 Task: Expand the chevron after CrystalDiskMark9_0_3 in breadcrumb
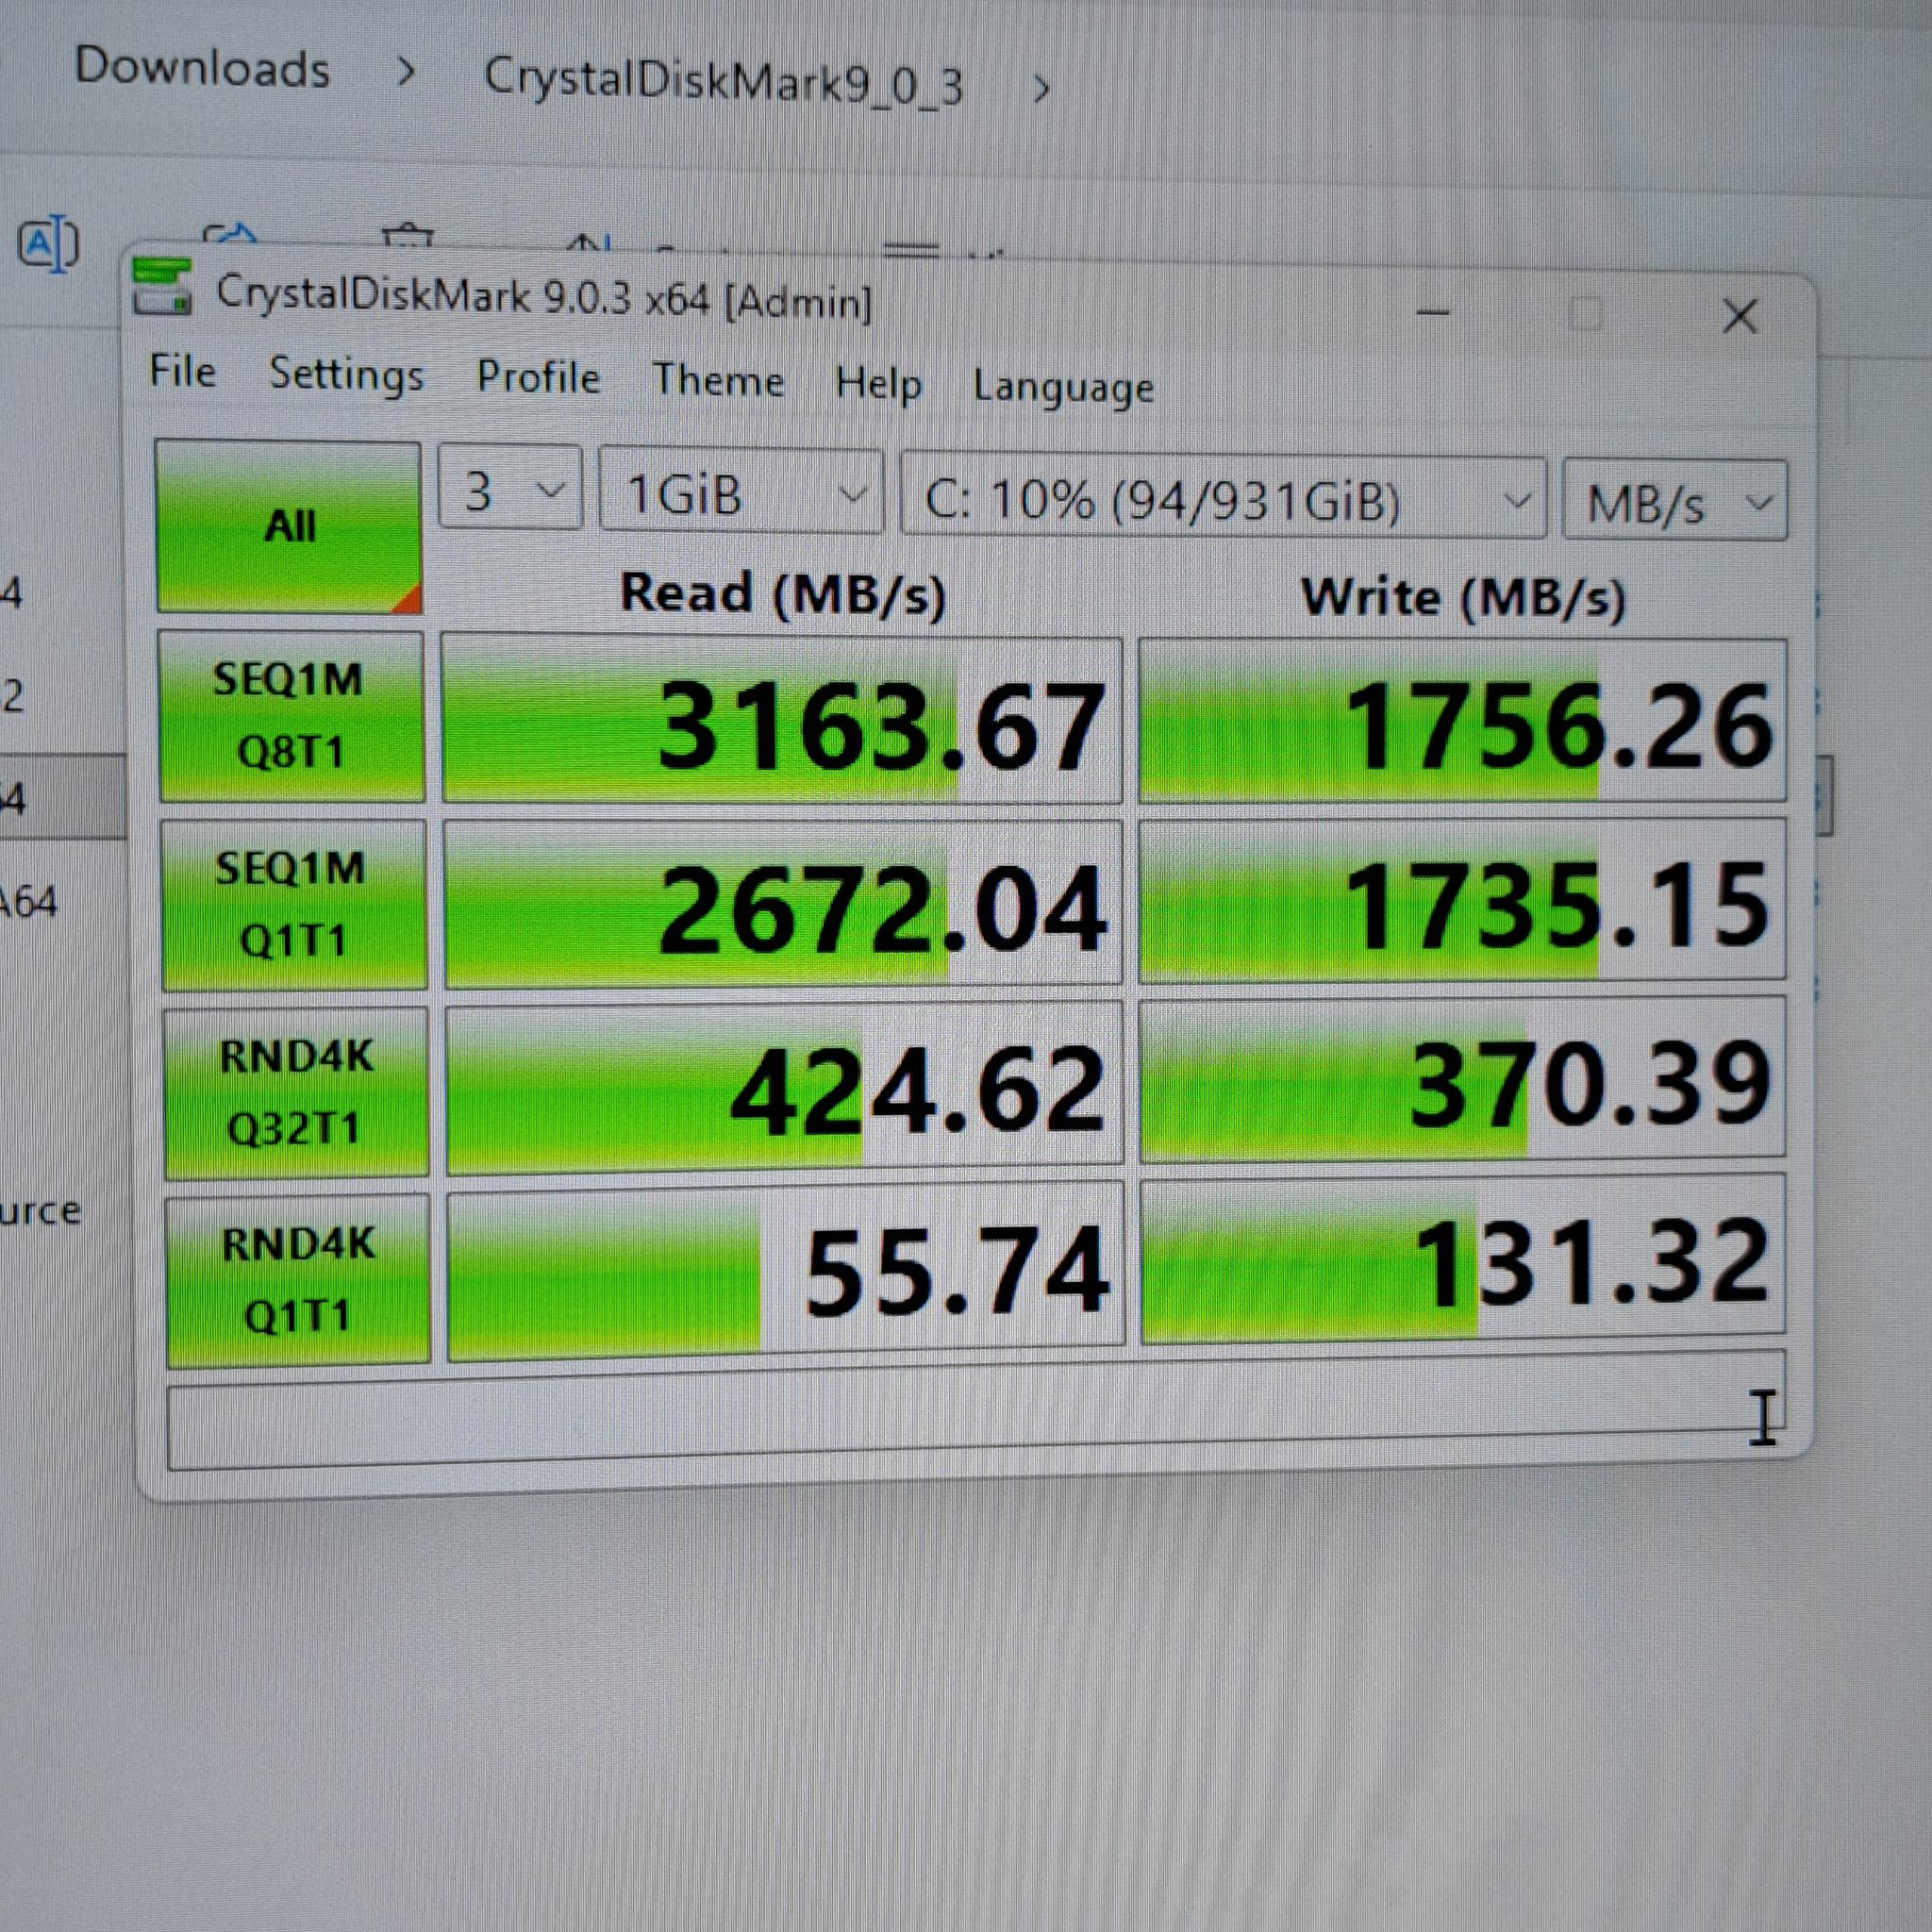[1041, 89]
